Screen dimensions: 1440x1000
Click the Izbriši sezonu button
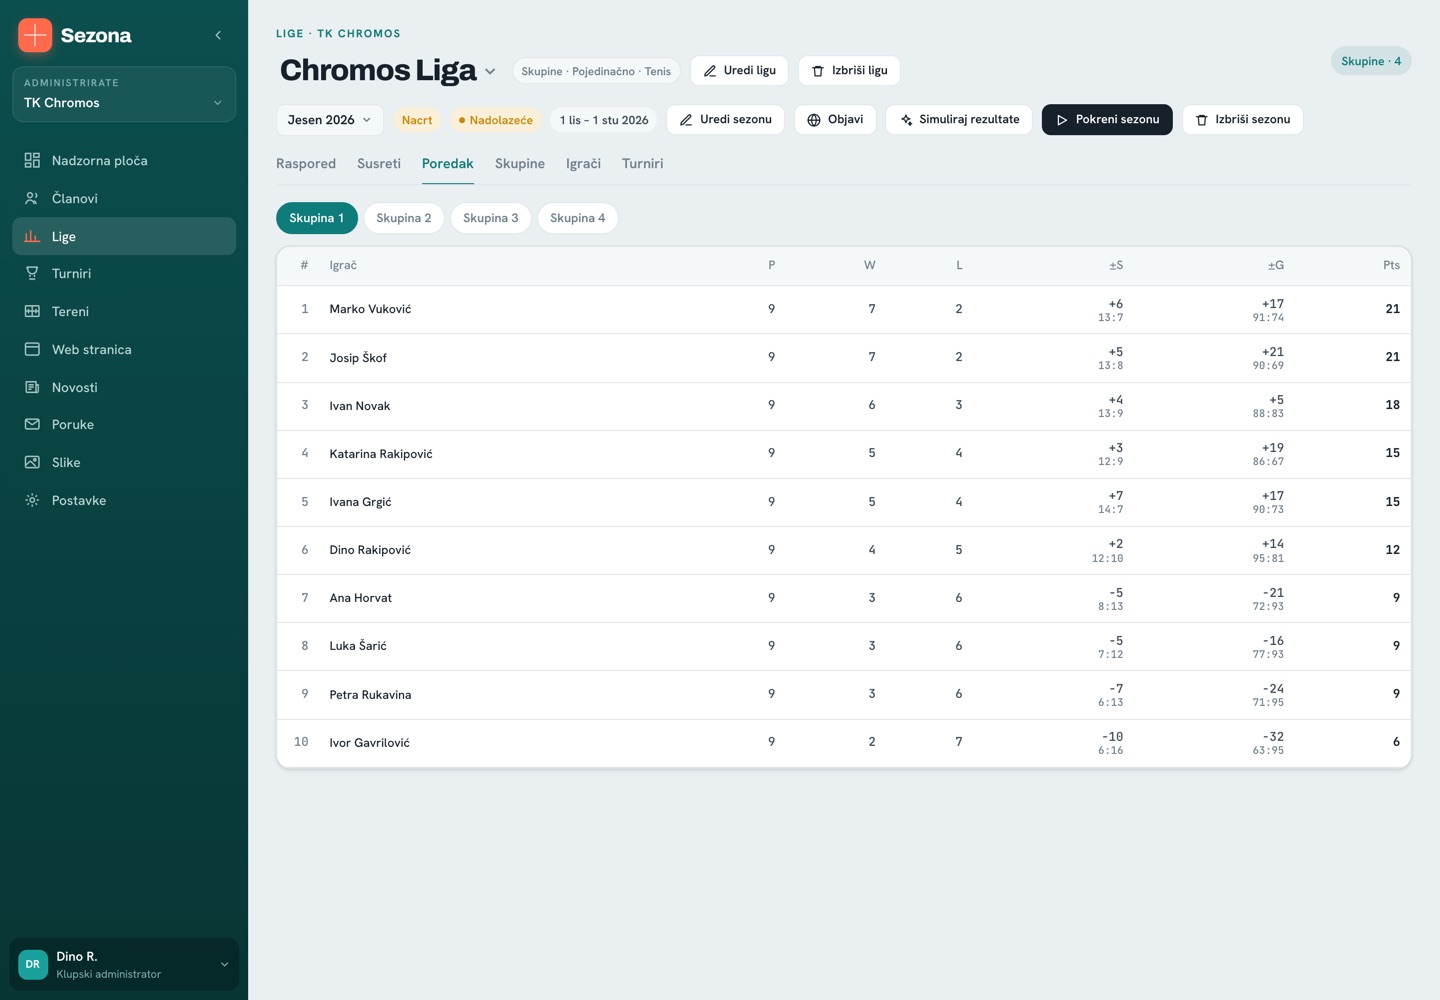click(1243, 120)
